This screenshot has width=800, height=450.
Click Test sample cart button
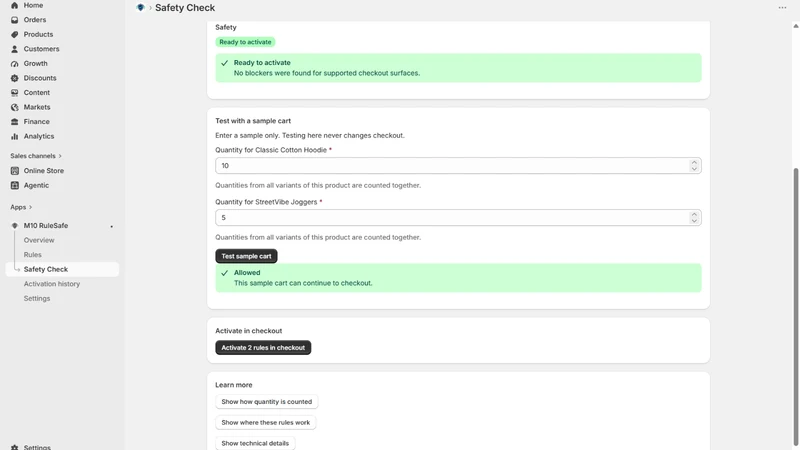coord(246,256)
